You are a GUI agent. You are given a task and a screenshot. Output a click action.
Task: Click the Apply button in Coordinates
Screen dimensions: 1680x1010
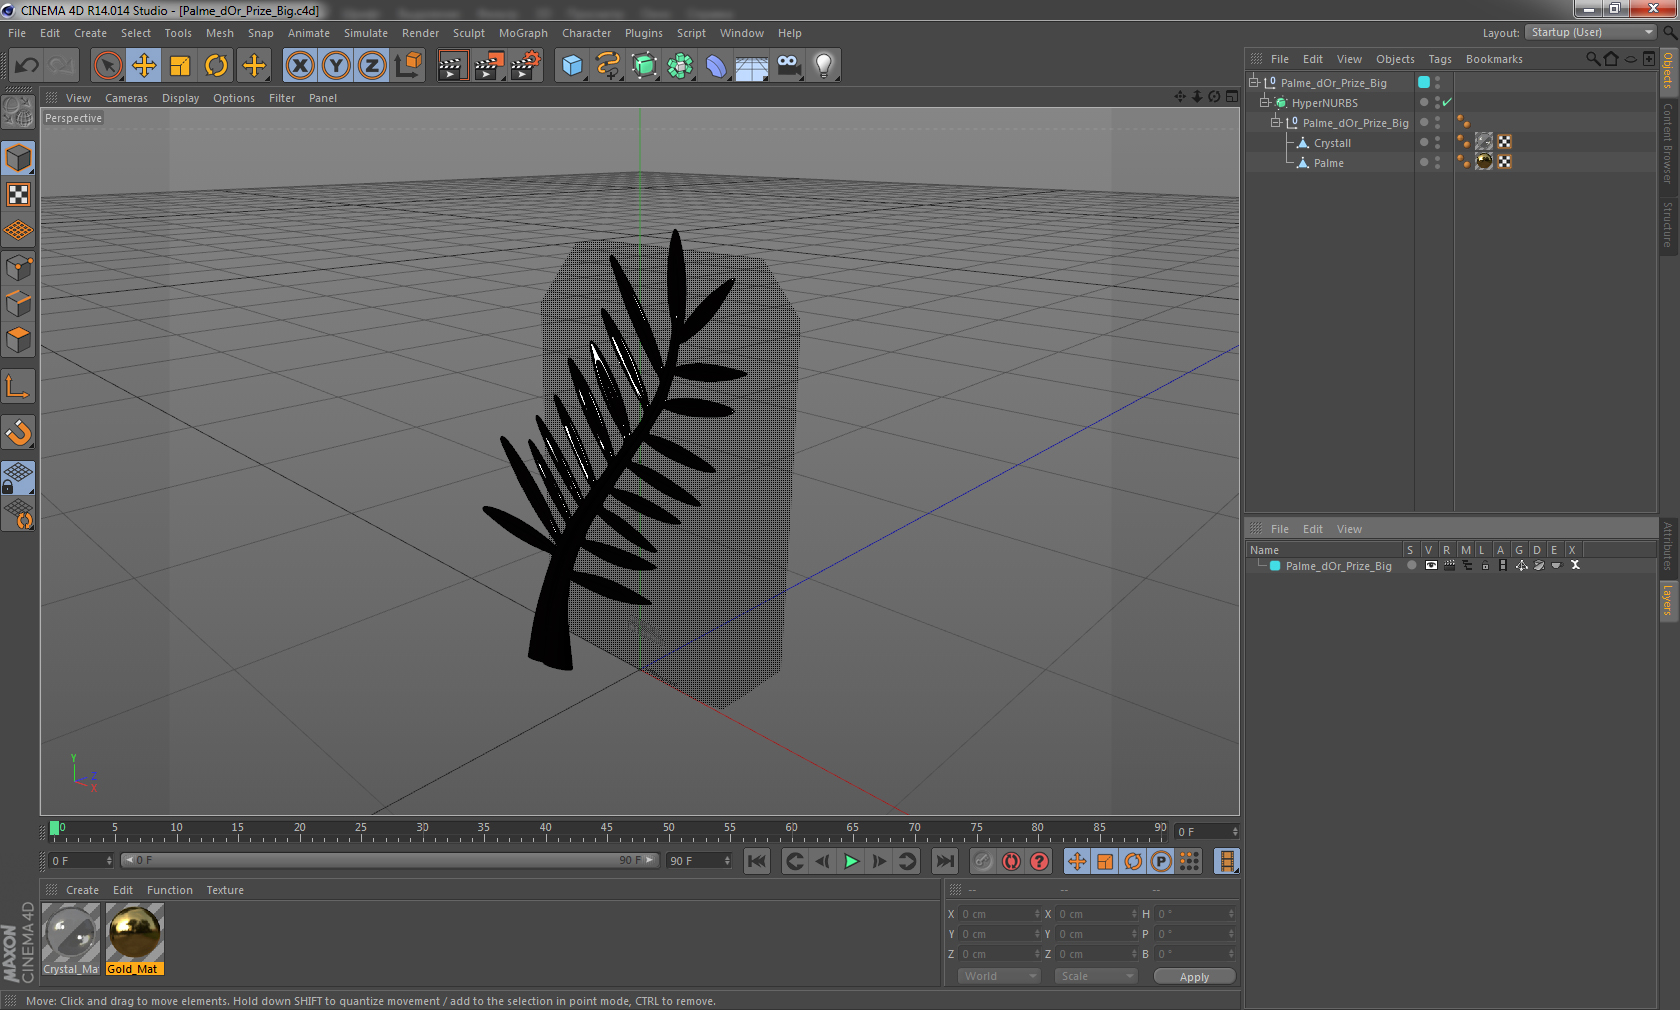click(x=1194, y=977)
